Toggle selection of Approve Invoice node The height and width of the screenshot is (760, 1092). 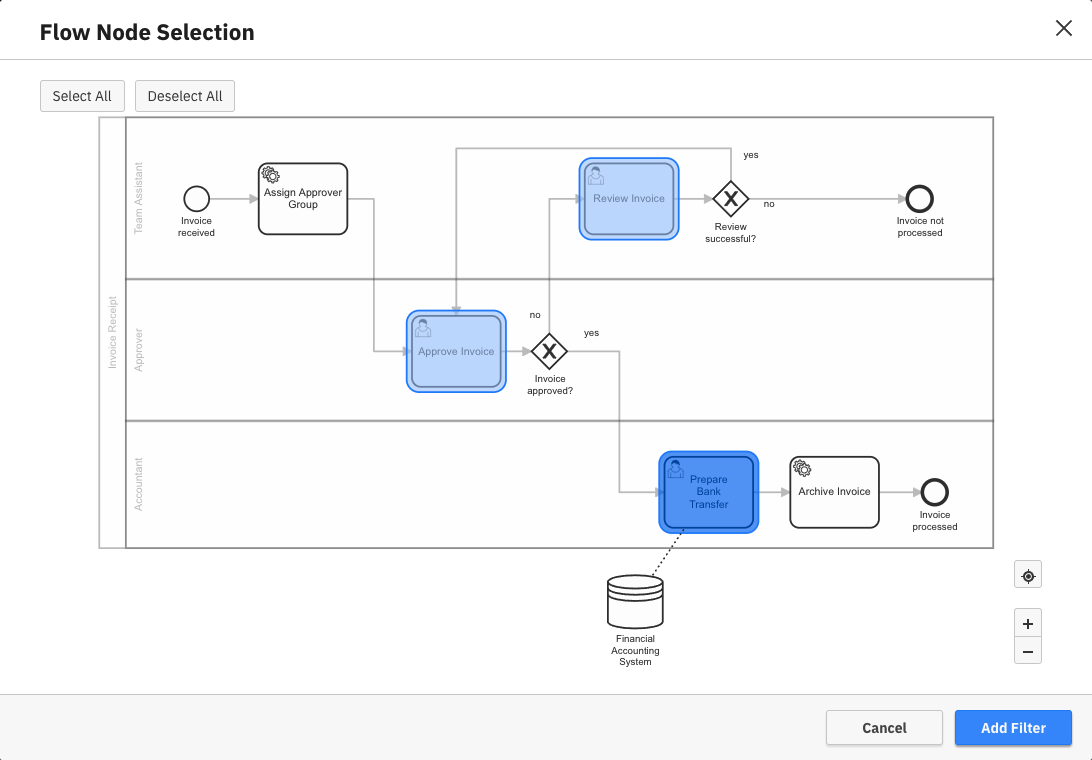(x=456, y=352)
